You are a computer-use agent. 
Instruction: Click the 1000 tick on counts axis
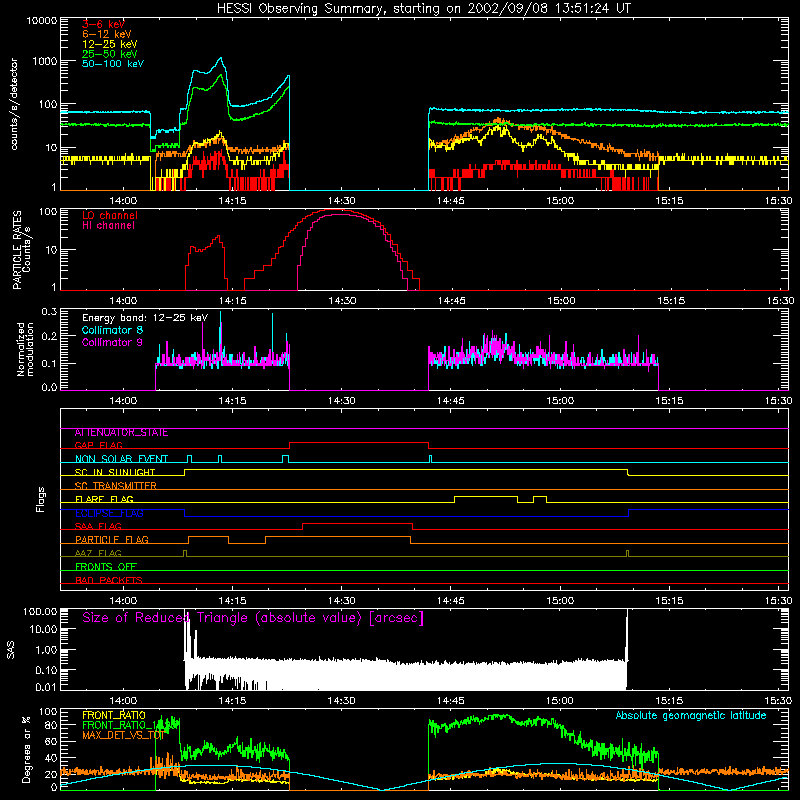[x=44, y=61]
